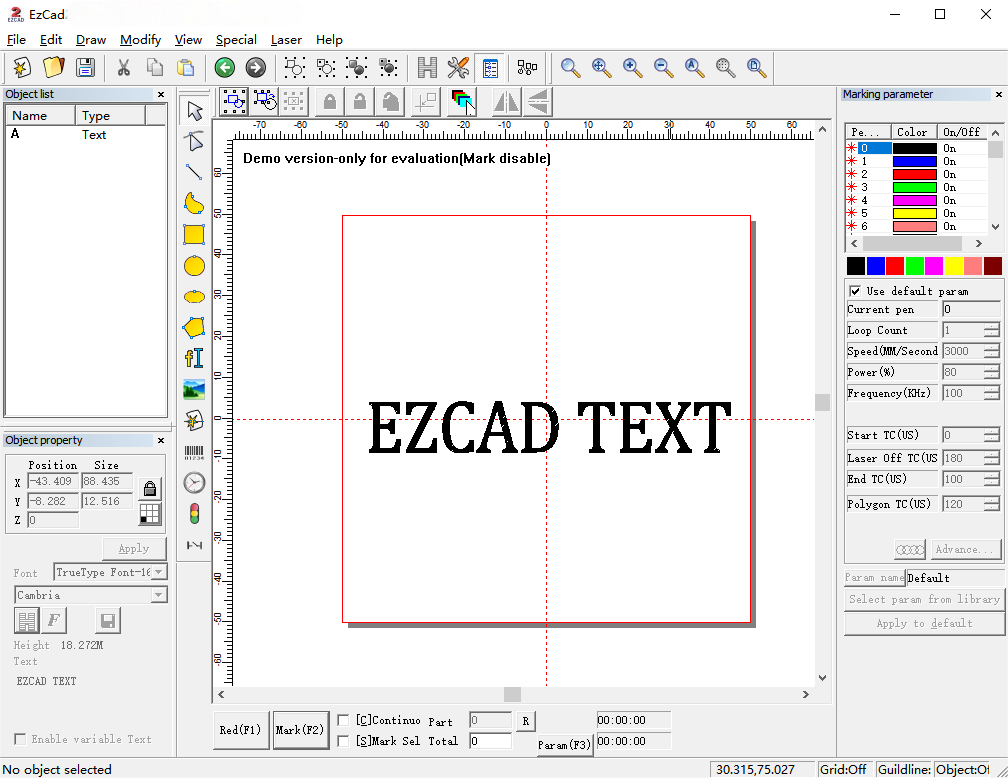Screen dimensions: 1008x778
Task: Select the Bitmap image tool
Action: pyautogui.click(x=194, y=389)
